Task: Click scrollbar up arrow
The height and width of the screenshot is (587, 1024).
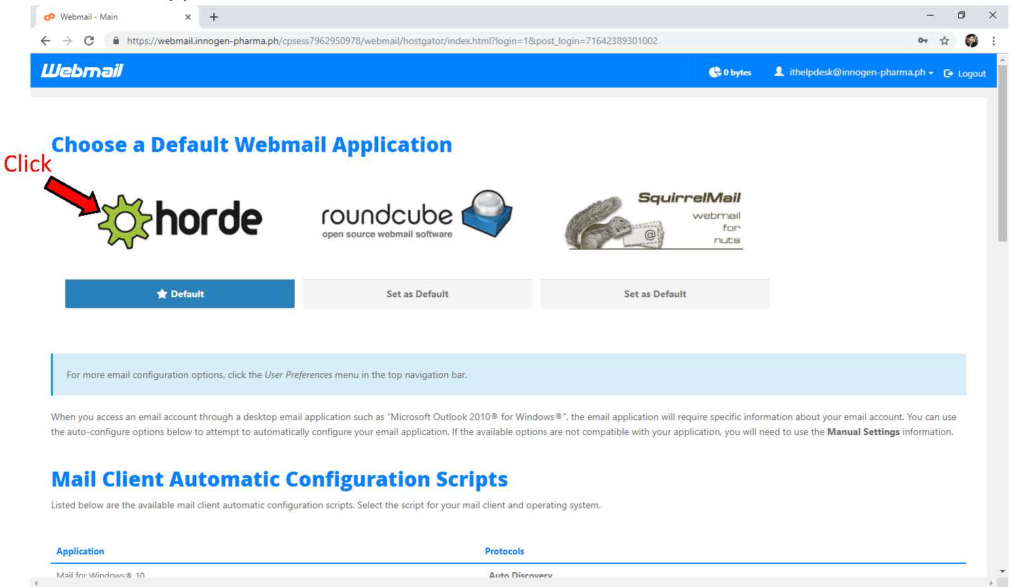Action: tap(1002, 59)
